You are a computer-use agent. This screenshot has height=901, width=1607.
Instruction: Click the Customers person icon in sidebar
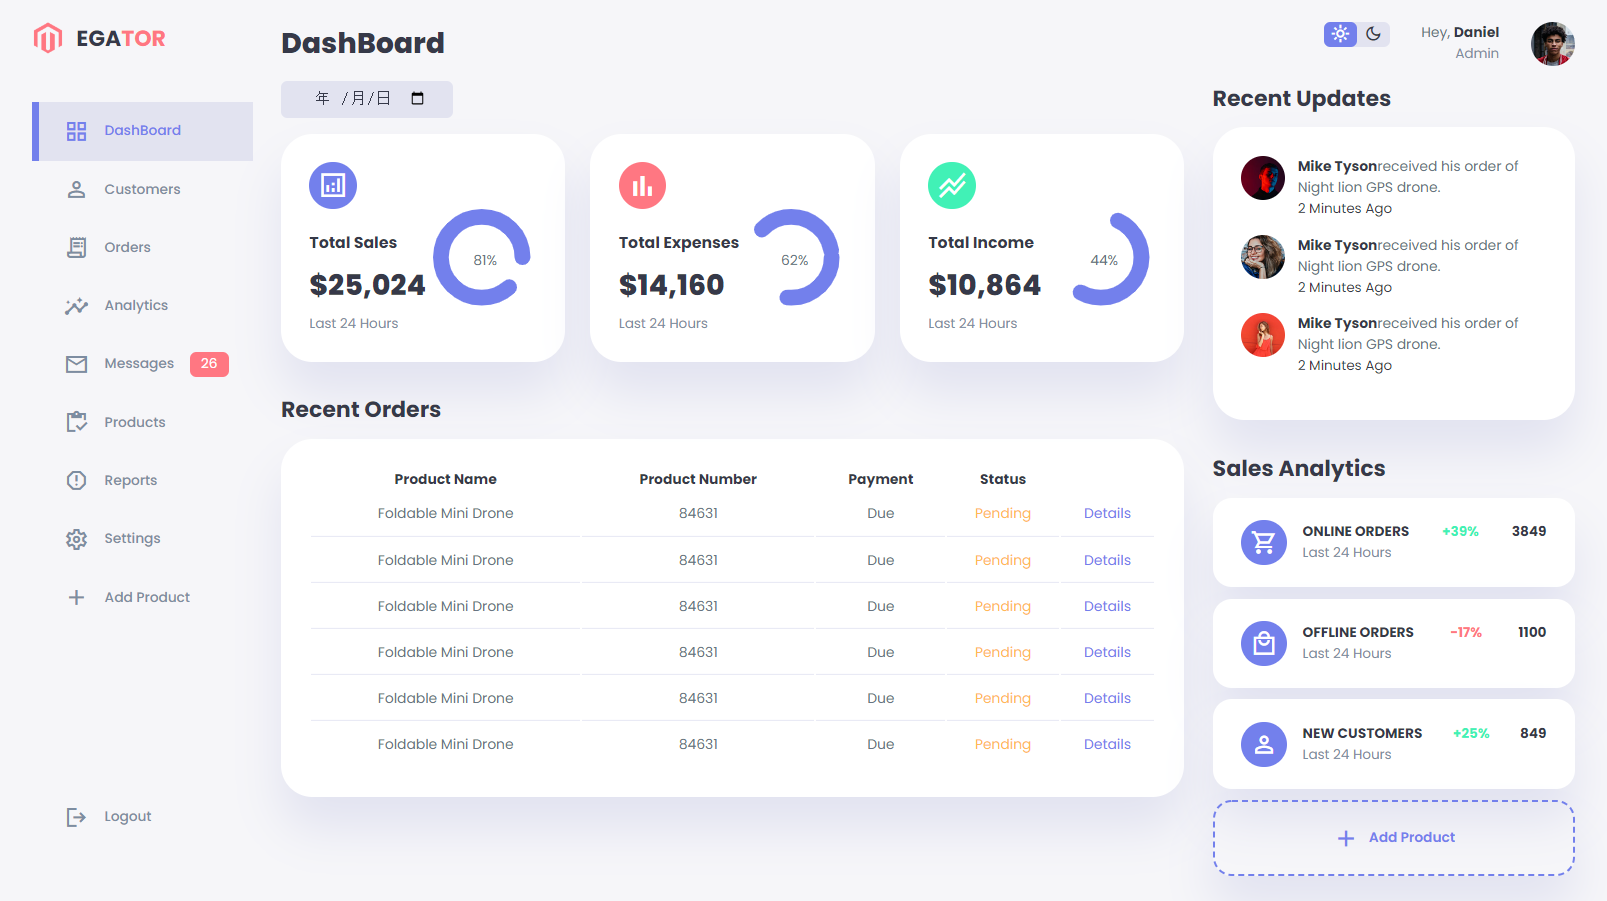[x=76, y=189]
